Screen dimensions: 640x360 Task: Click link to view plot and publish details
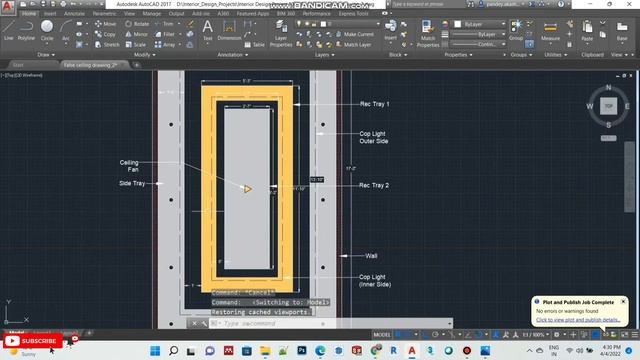(x=578, y=320)
